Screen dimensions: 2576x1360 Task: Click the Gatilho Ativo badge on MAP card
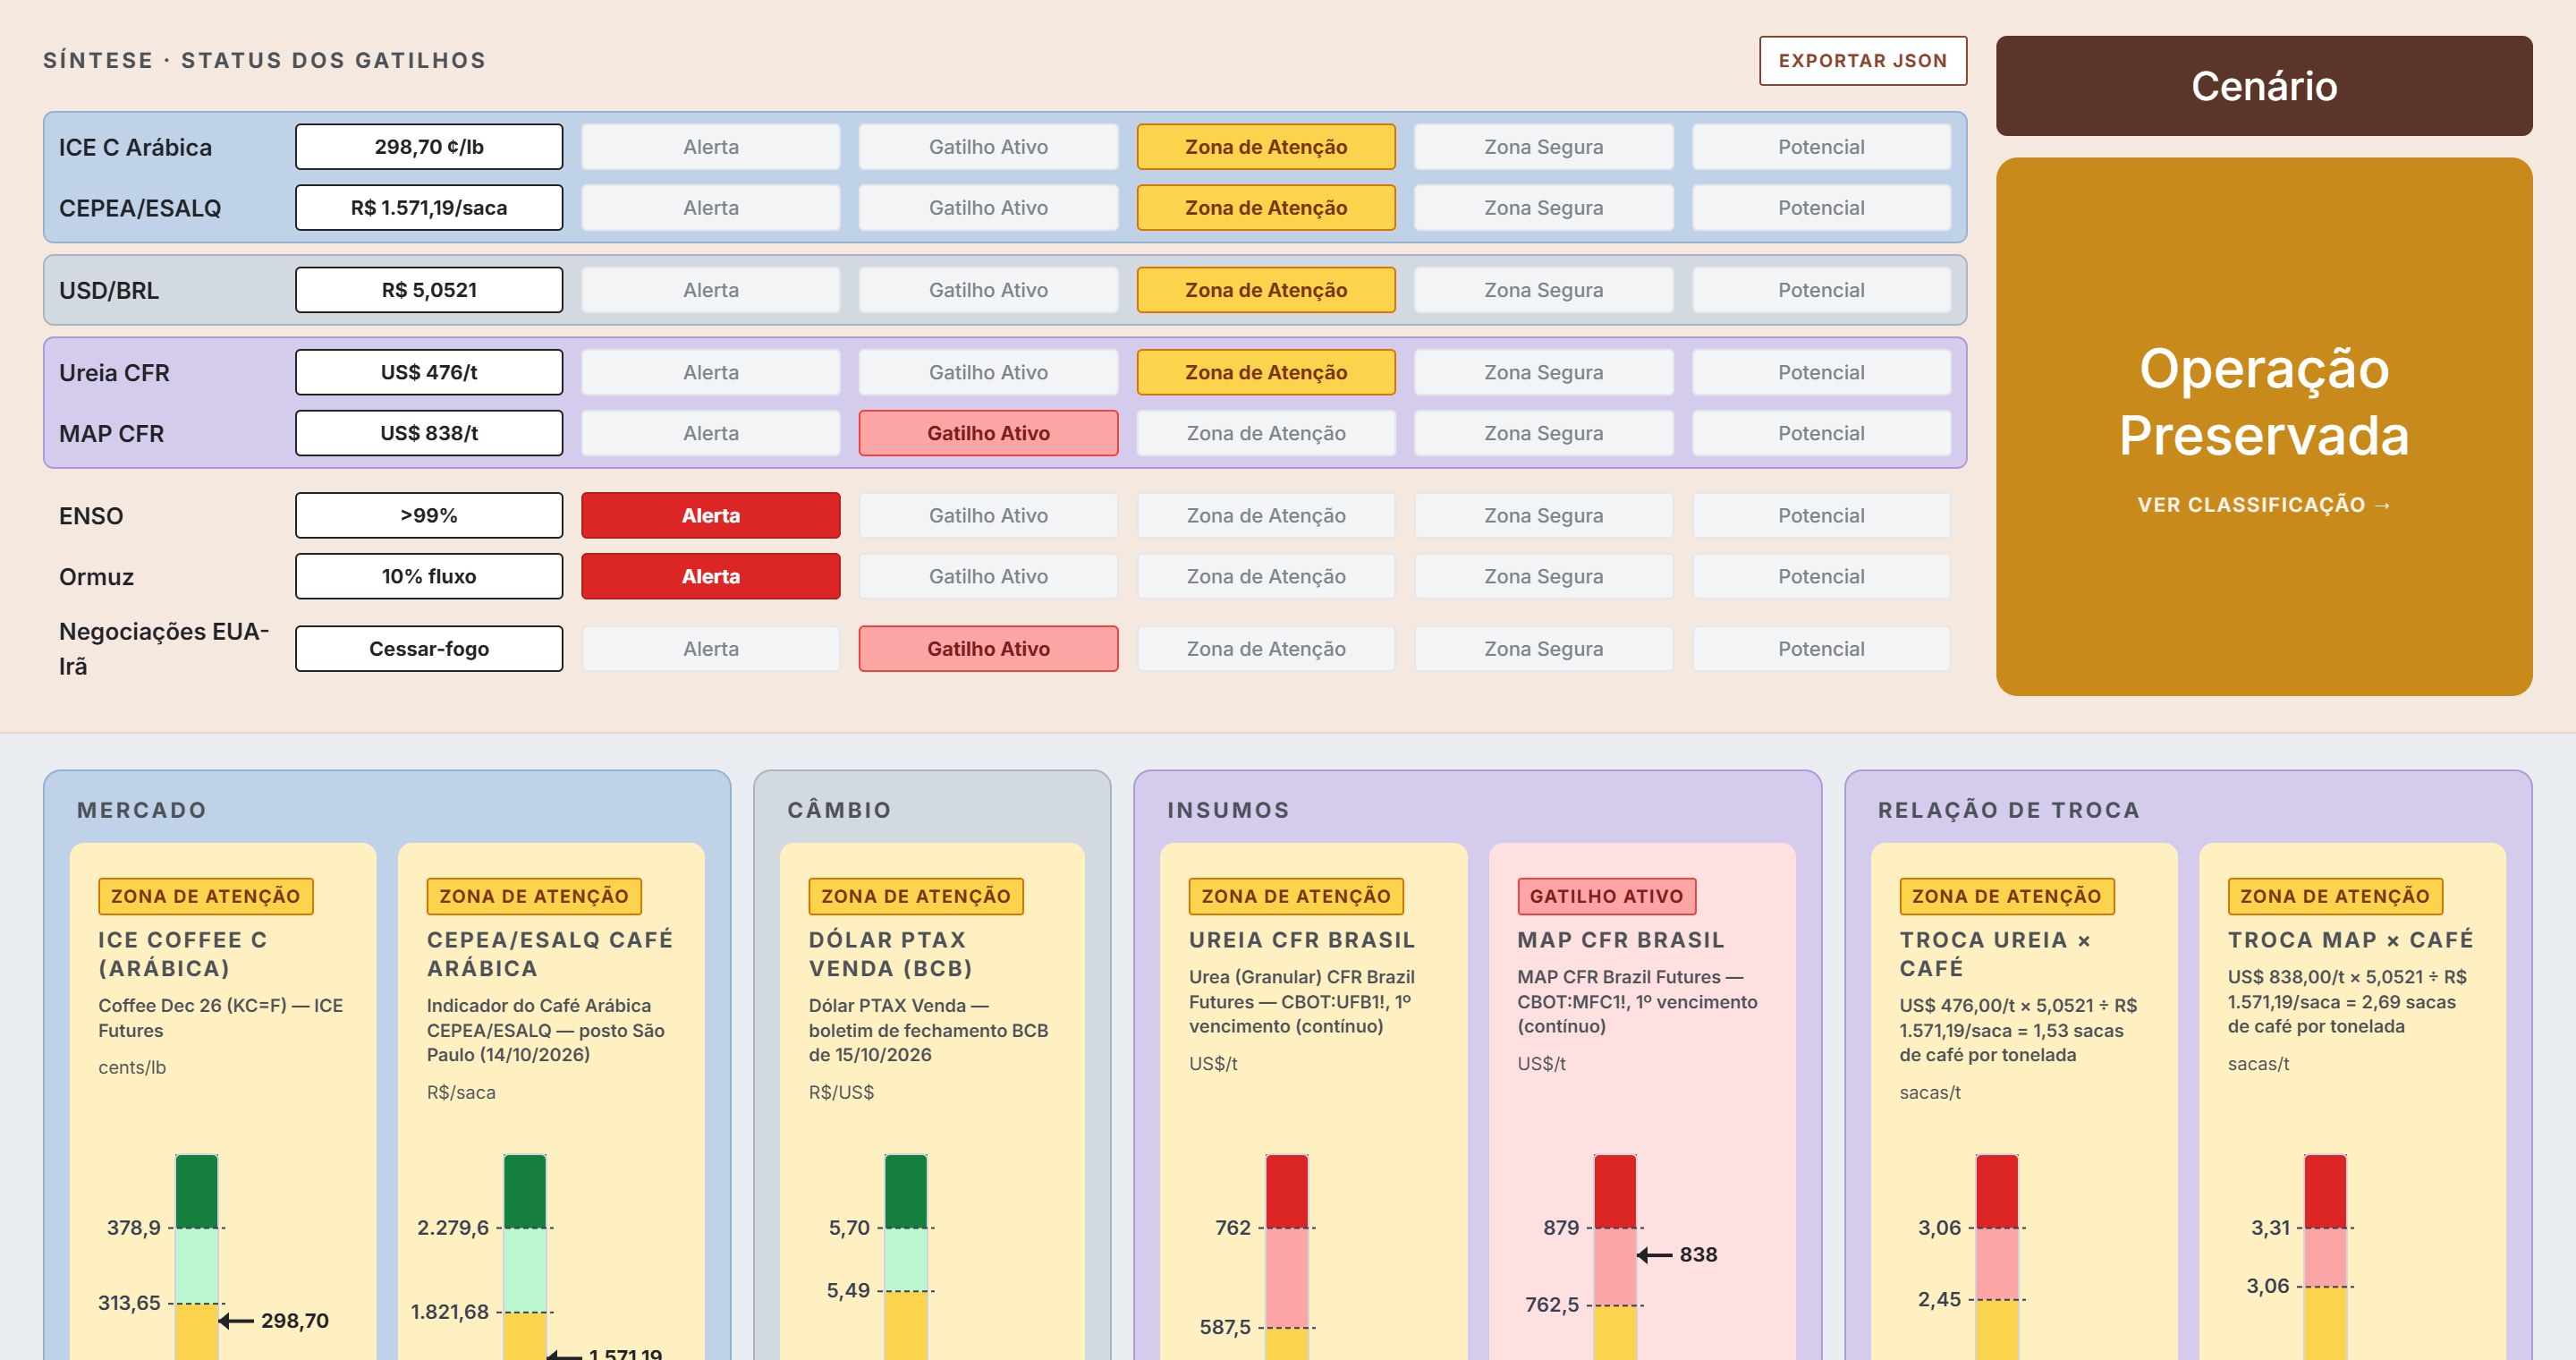coord(1606,897)
